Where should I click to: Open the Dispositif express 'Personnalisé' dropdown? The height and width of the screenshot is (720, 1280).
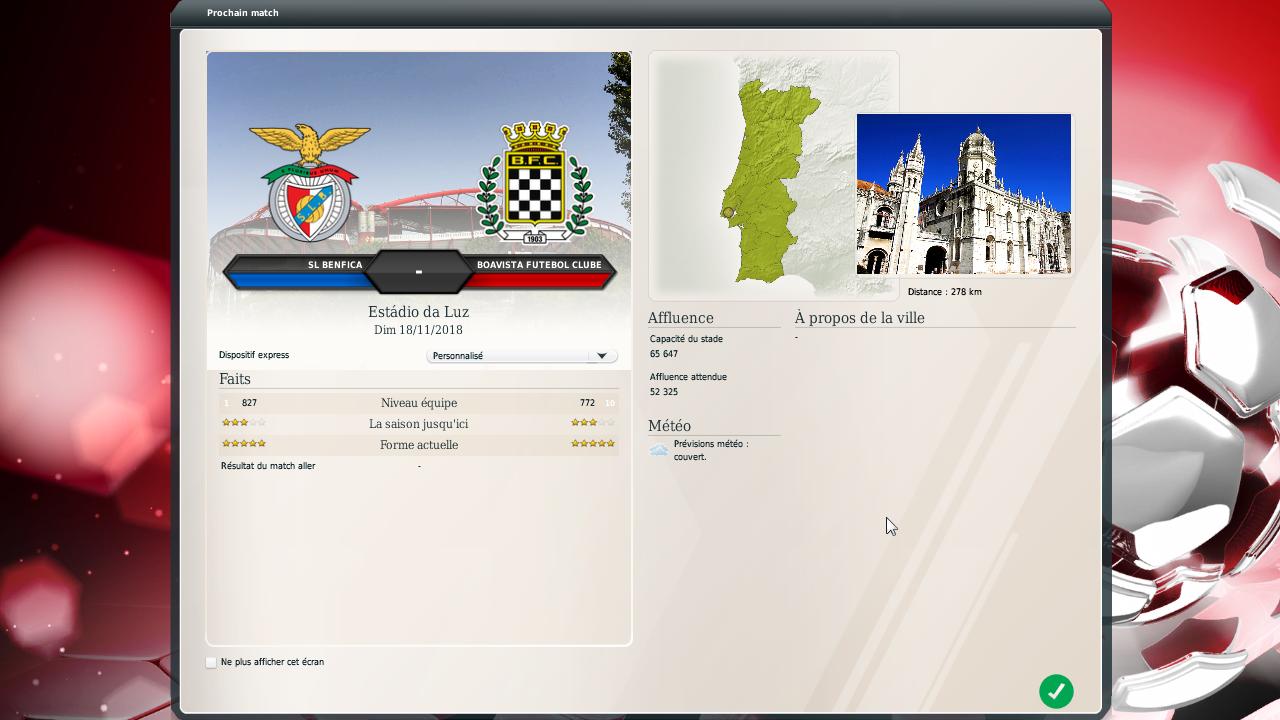522,356
